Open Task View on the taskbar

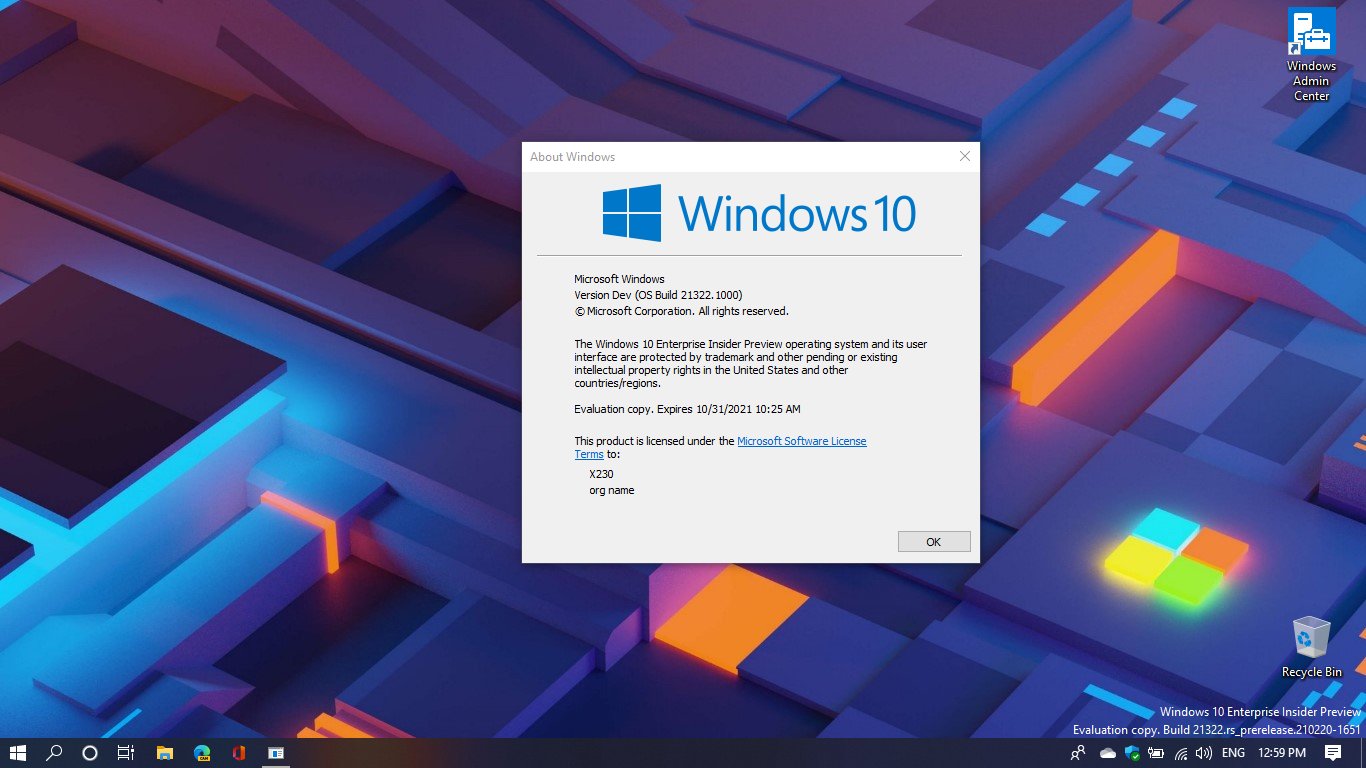click(x=126, y=752)
